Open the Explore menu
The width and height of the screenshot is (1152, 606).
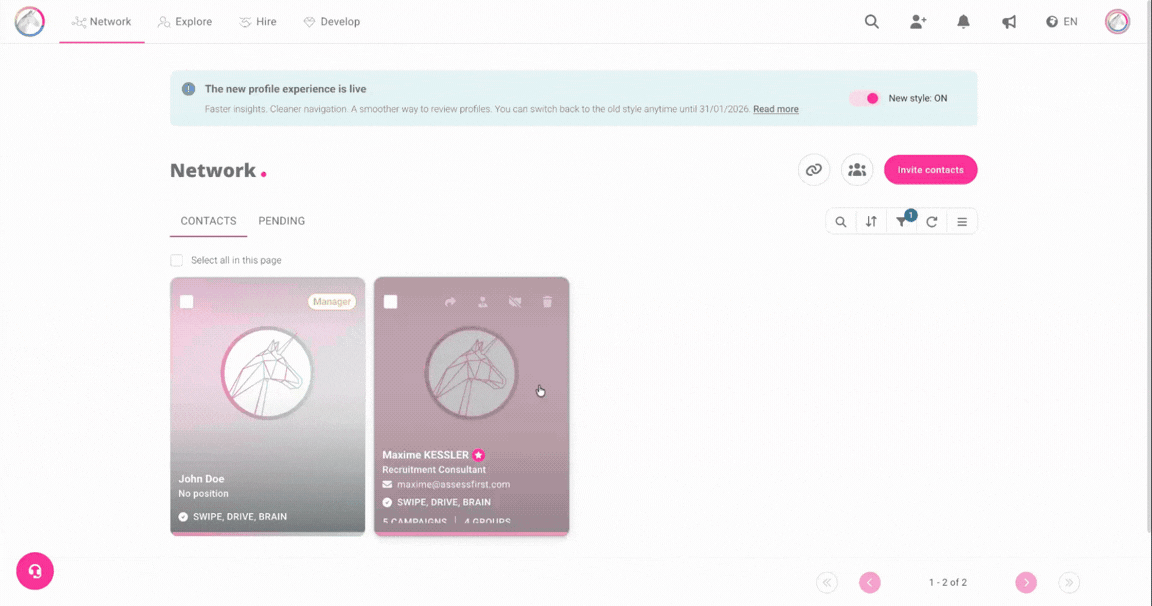[x=185, y=22]
